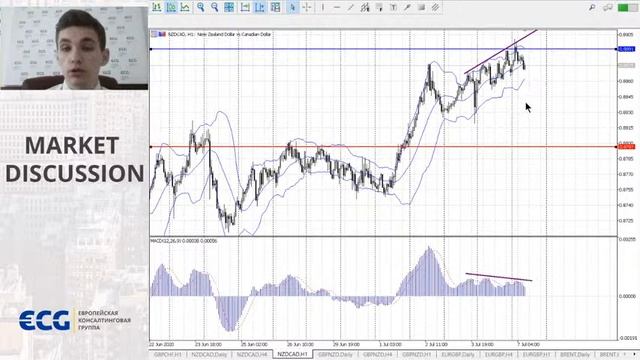The width and height of the screenshot is (640, 360).
Task: Open the GBPNZD,Daily chart tab
Action: (x=335, y=354)
